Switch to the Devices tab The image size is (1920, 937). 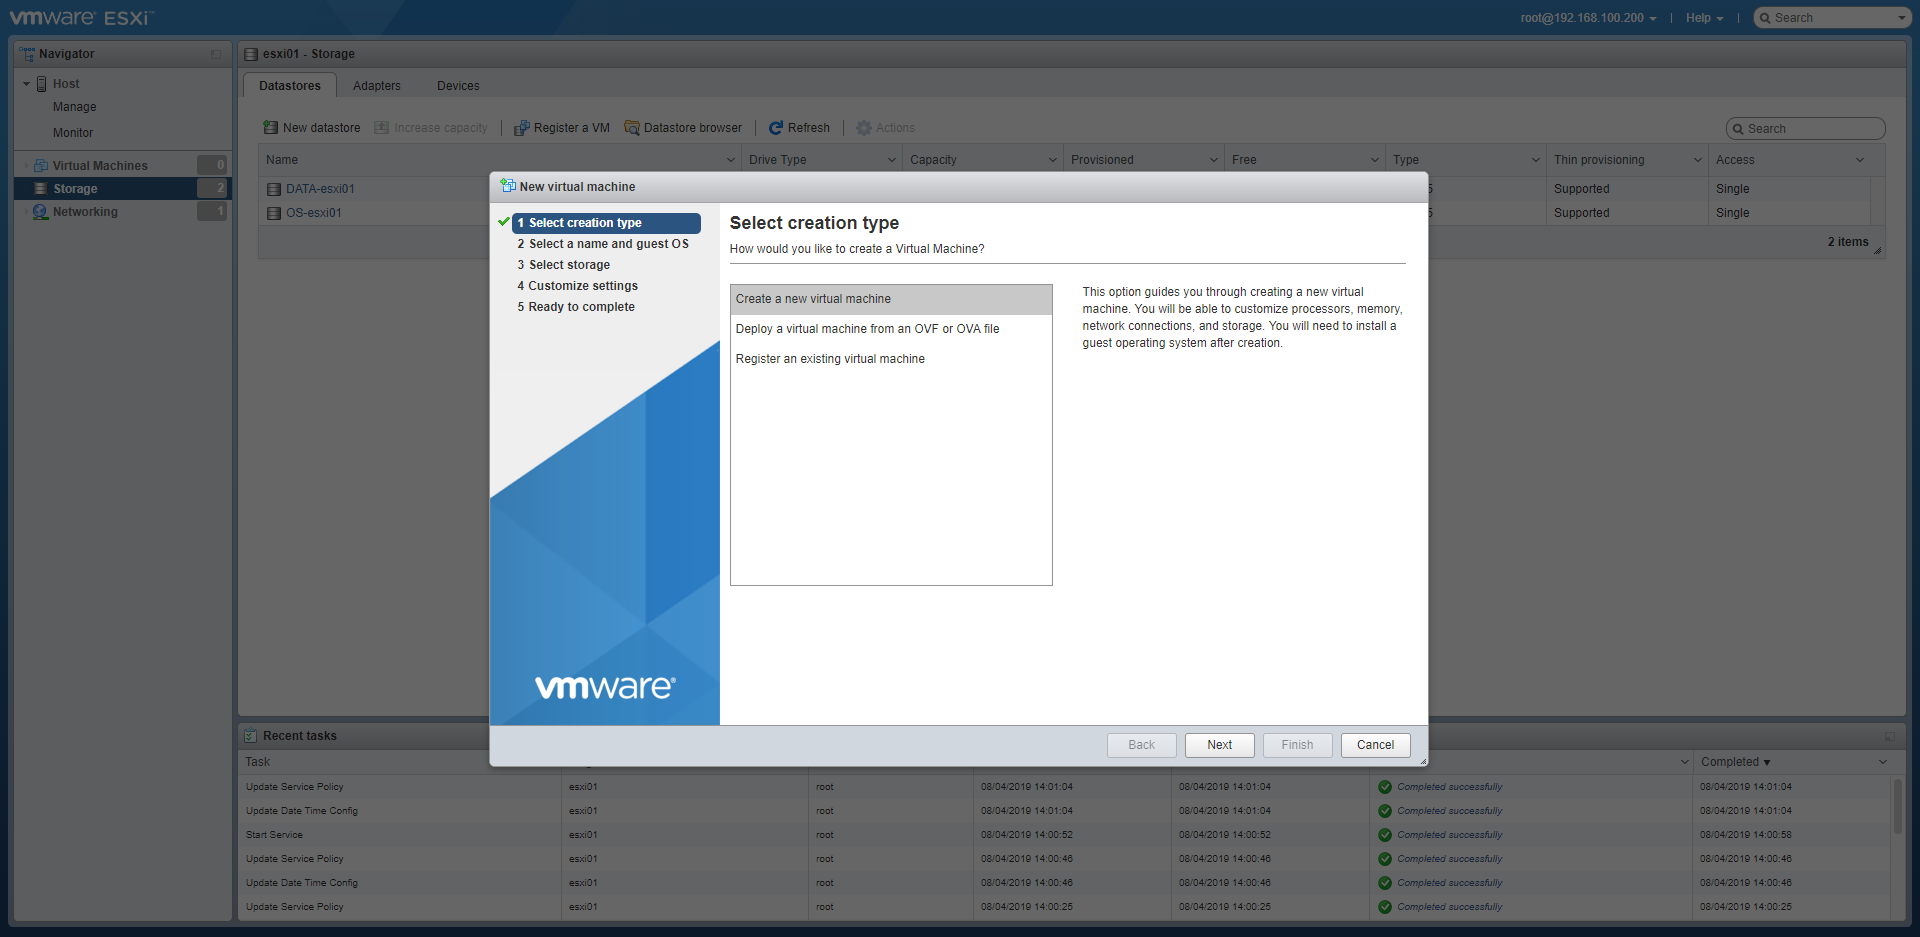coord(458,86)
